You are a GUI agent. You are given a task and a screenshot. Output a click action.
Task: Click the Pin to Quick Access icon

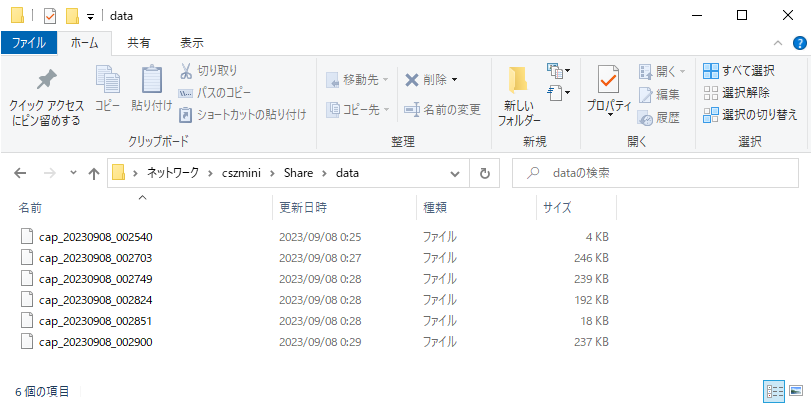coord(46,80)
